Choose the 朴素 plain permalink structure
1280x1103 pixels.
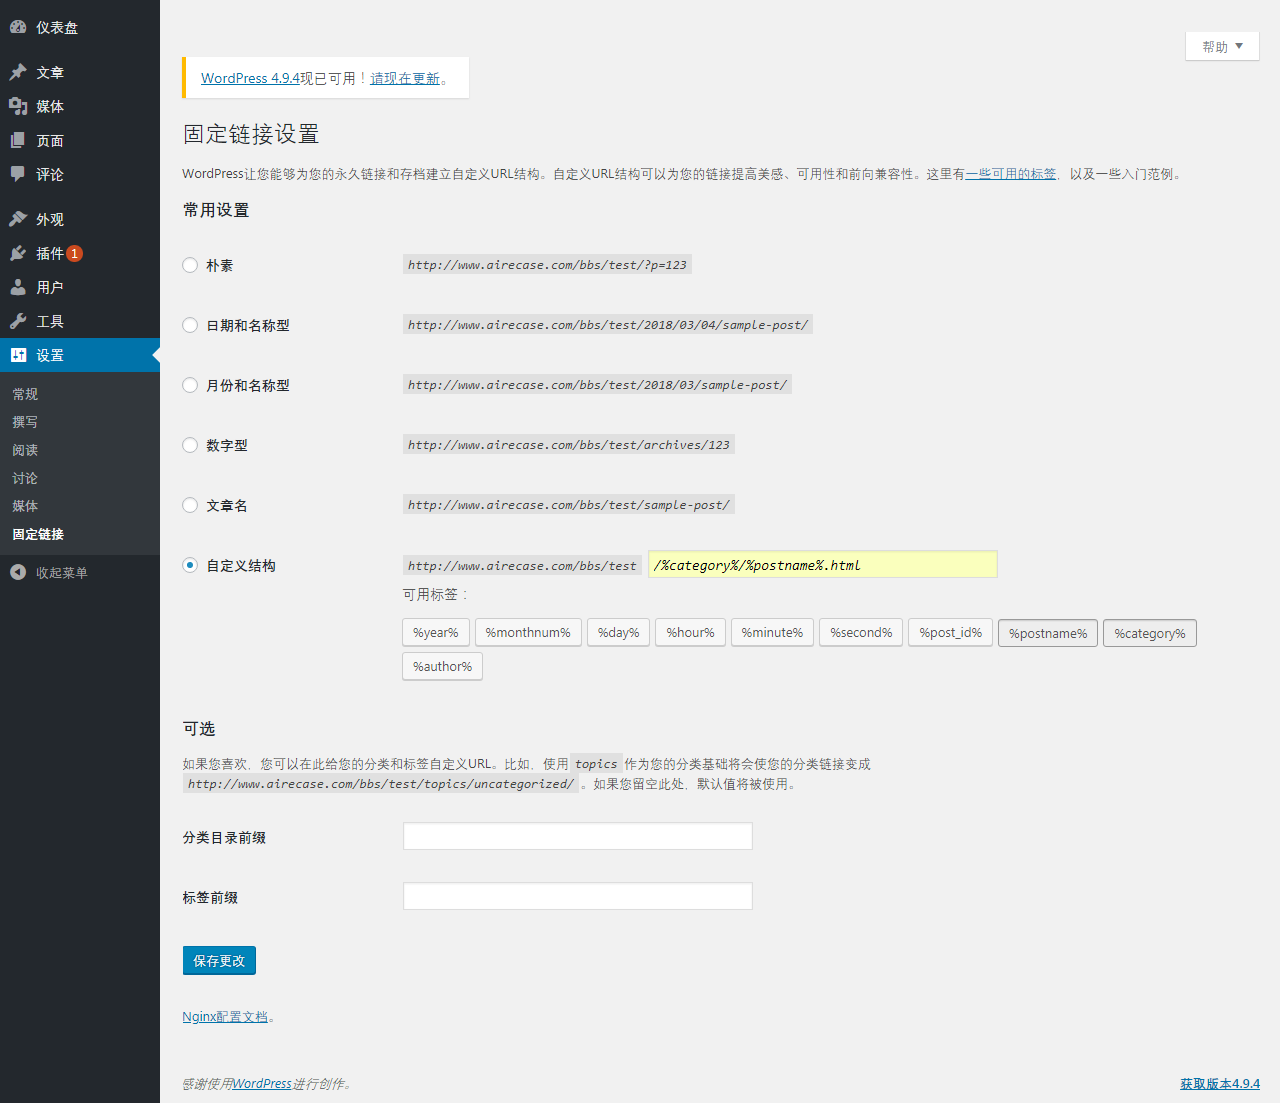tap(190, 265)
